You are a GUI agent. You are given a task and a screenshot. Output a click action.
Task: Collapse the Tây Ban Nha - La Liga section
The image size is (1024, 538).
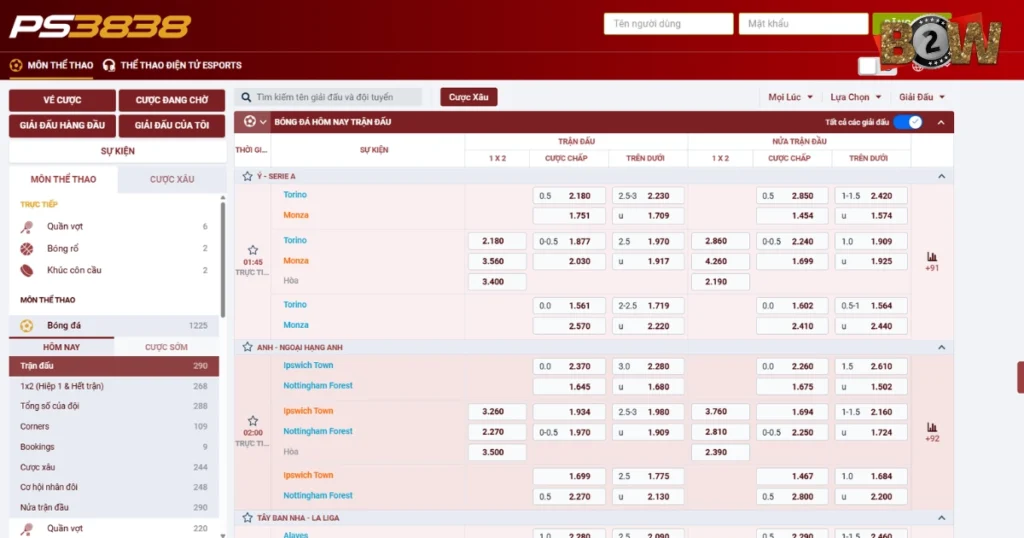(x=941, y=518)
